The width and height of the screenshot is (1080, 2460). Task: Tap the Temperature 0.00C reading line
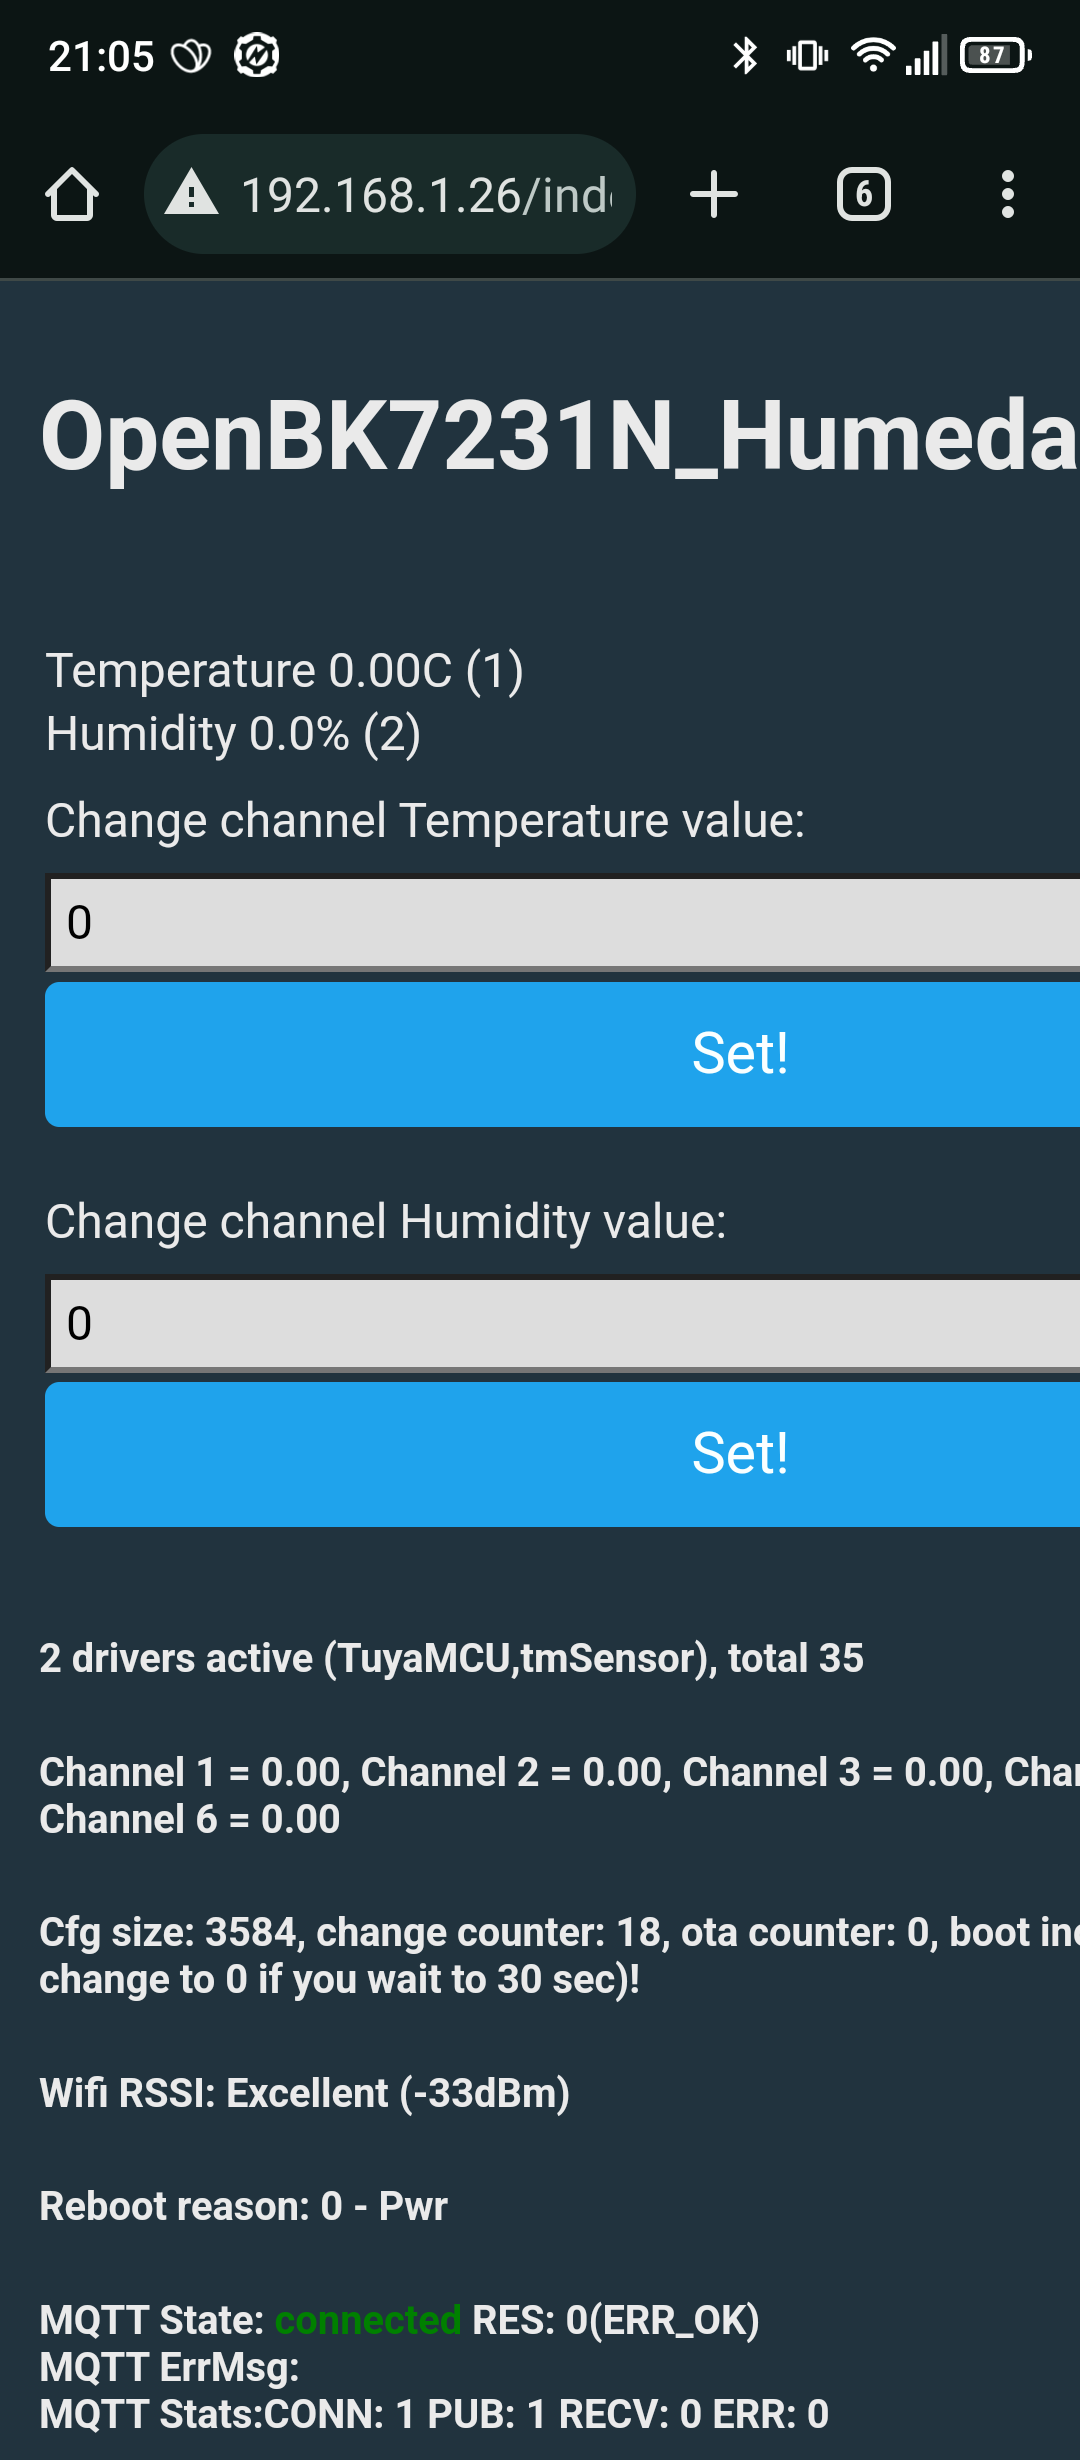coord(285,670)
